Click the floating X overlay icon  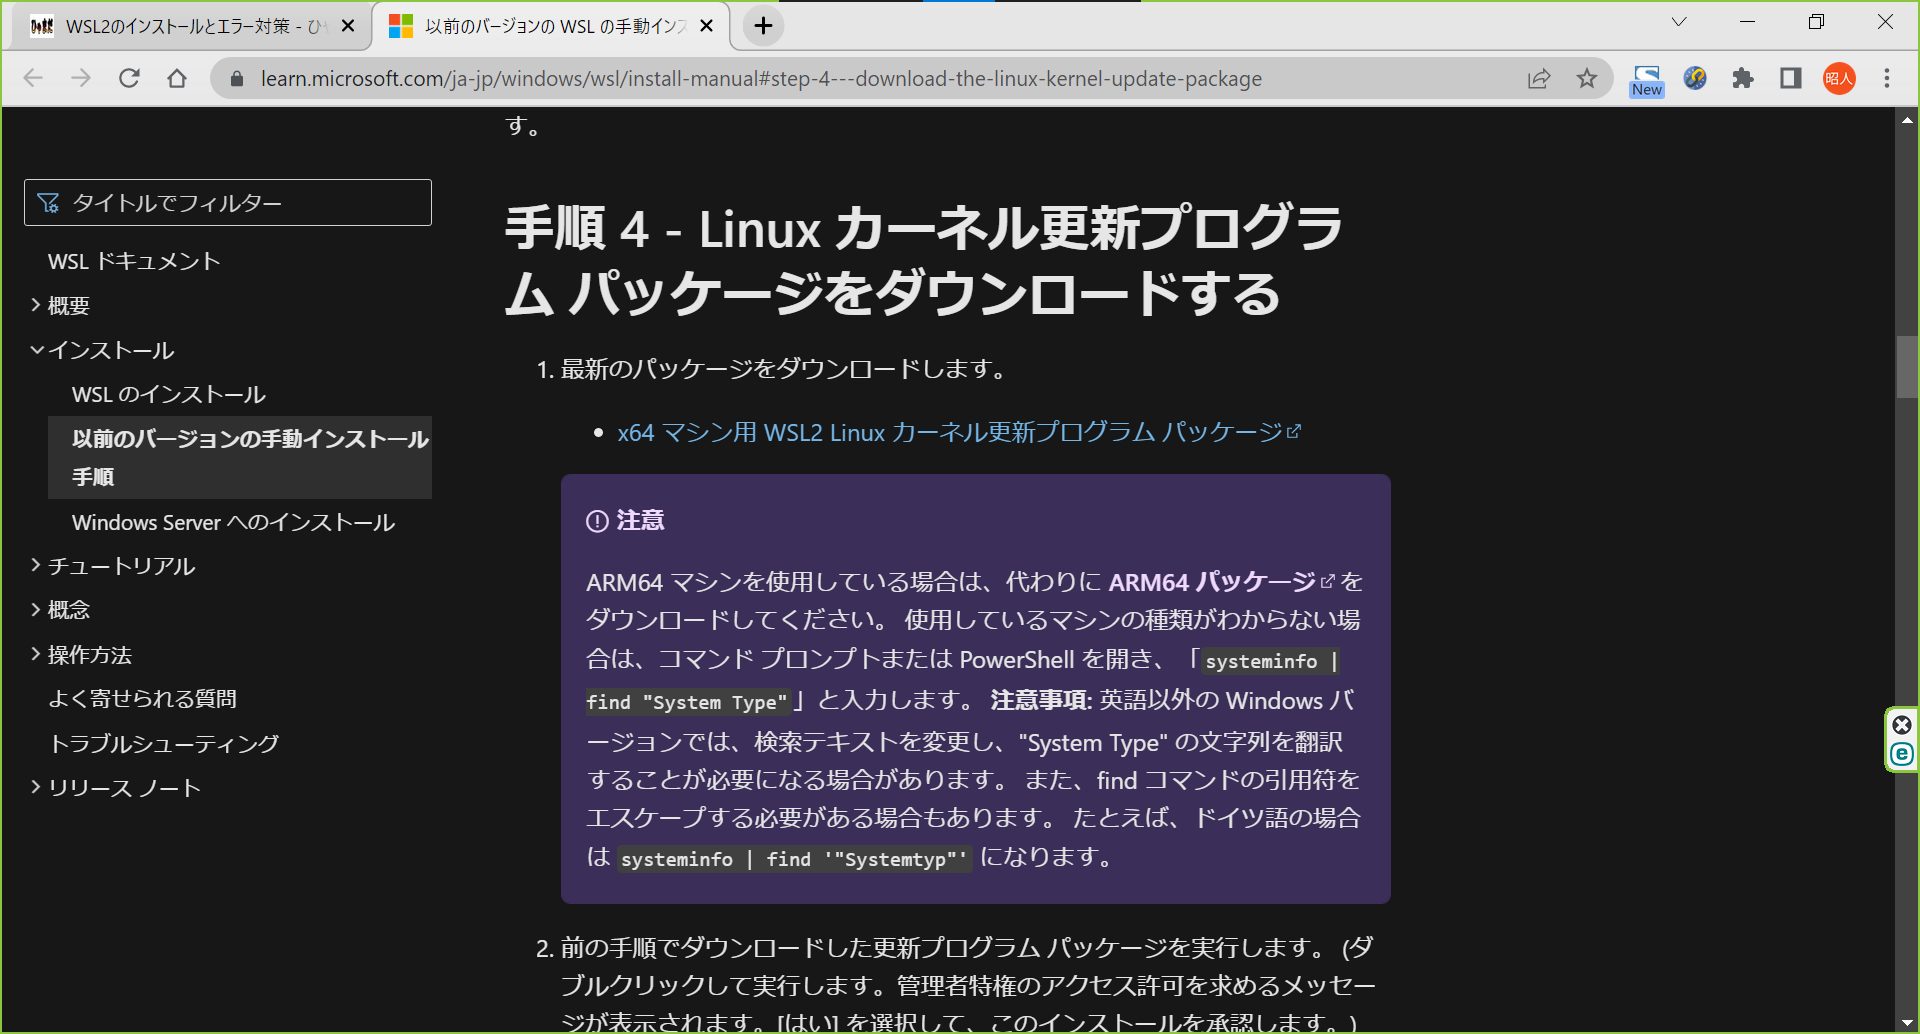(x=1902, y=725)
